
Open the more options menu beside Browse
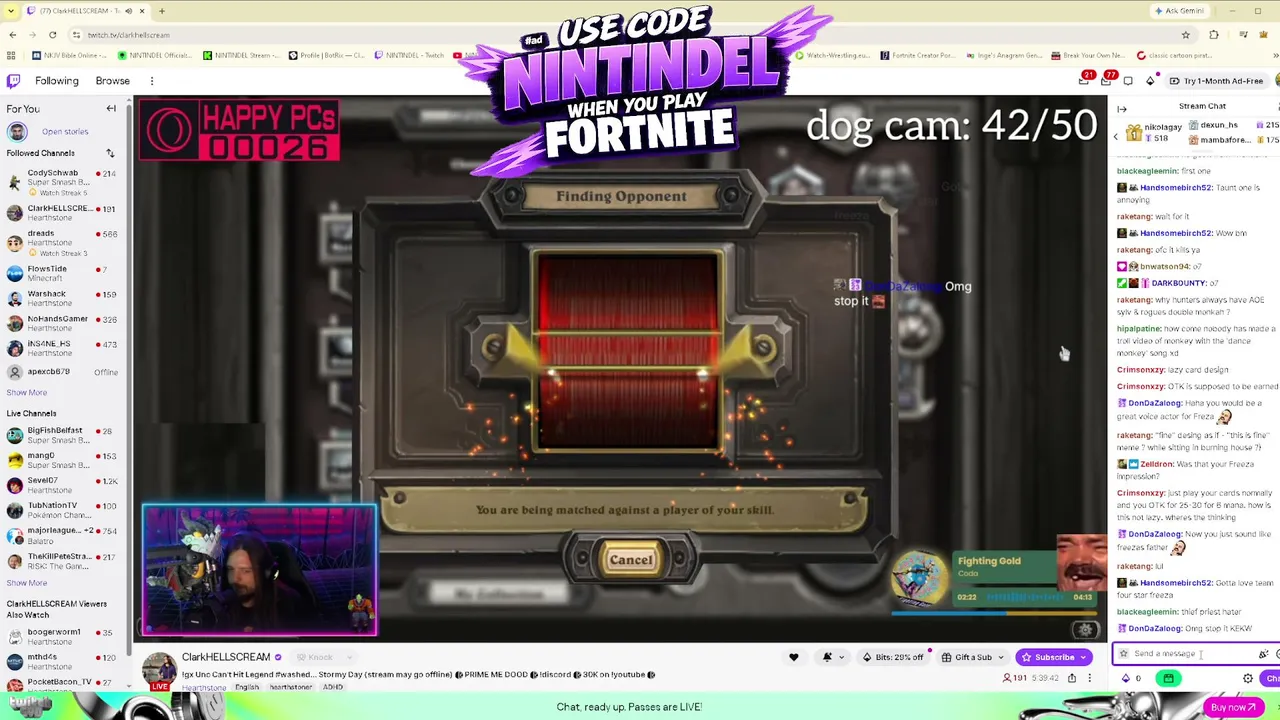(x=152, y=81)
